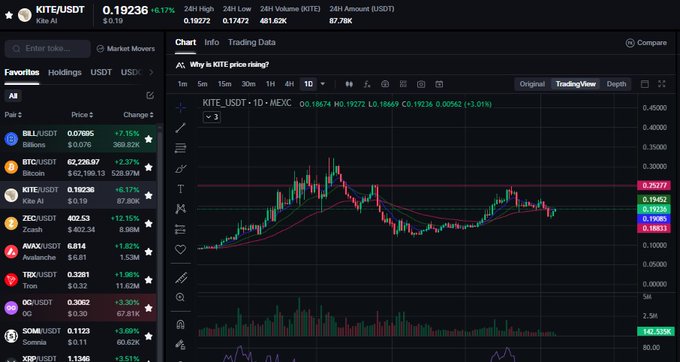Toggle the chart panel layout icon
The height and width of the screenshot is (362, 680).
point(645,84)
